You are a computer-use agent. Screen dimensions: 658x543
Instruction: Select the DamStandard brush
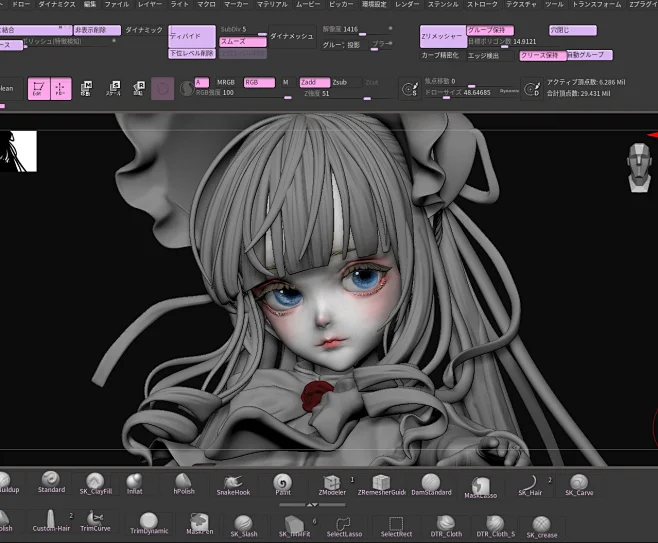pos(431,484)
